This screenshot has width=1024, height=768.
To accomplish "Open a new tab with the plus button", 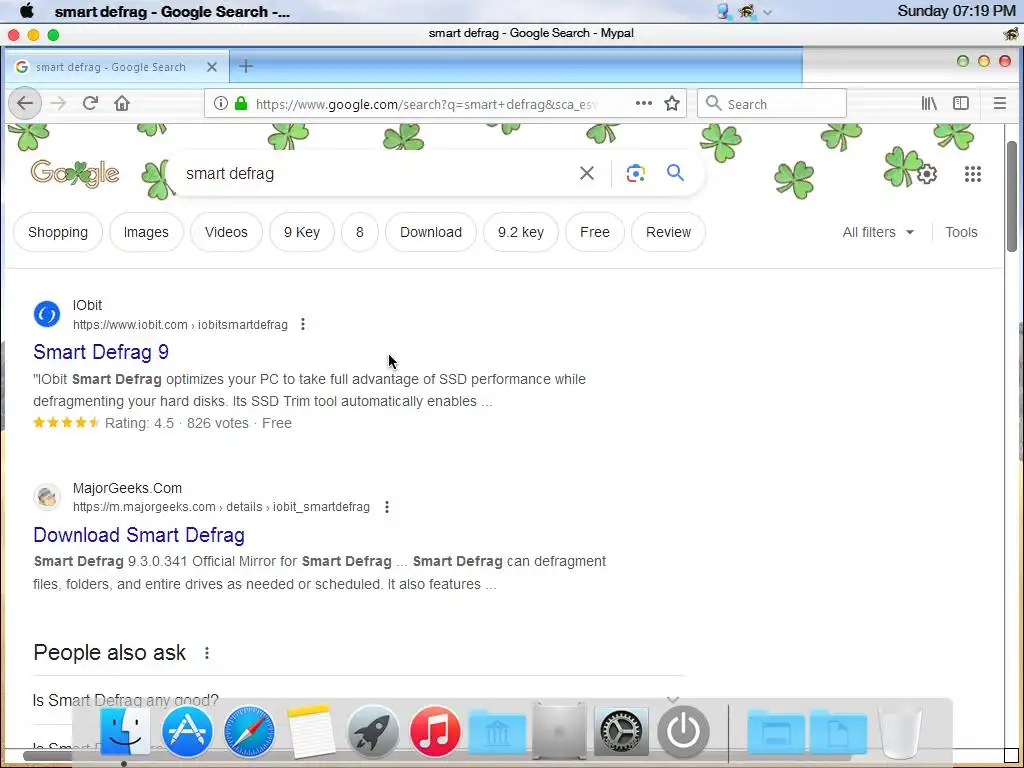I will (x=246, y=66).
